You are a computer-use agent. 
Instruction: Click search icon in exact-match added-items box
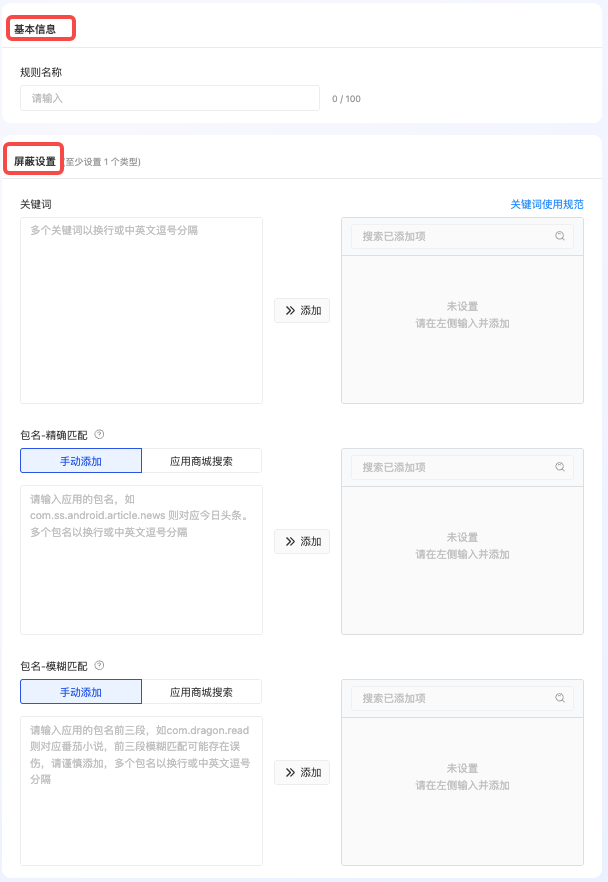tap(560, 467)
